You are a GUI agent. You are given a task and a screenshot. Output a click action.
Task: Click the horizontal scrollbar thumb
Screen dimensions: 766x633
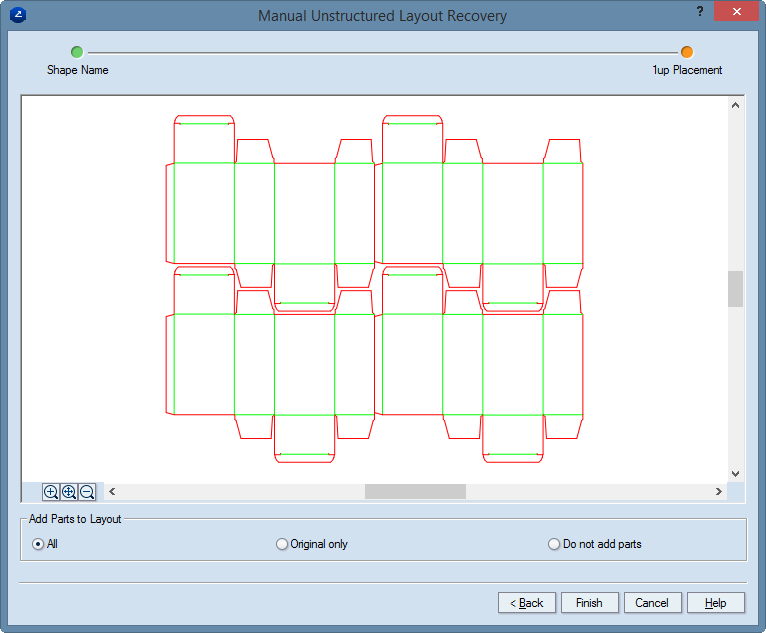[x=415, y=491]
